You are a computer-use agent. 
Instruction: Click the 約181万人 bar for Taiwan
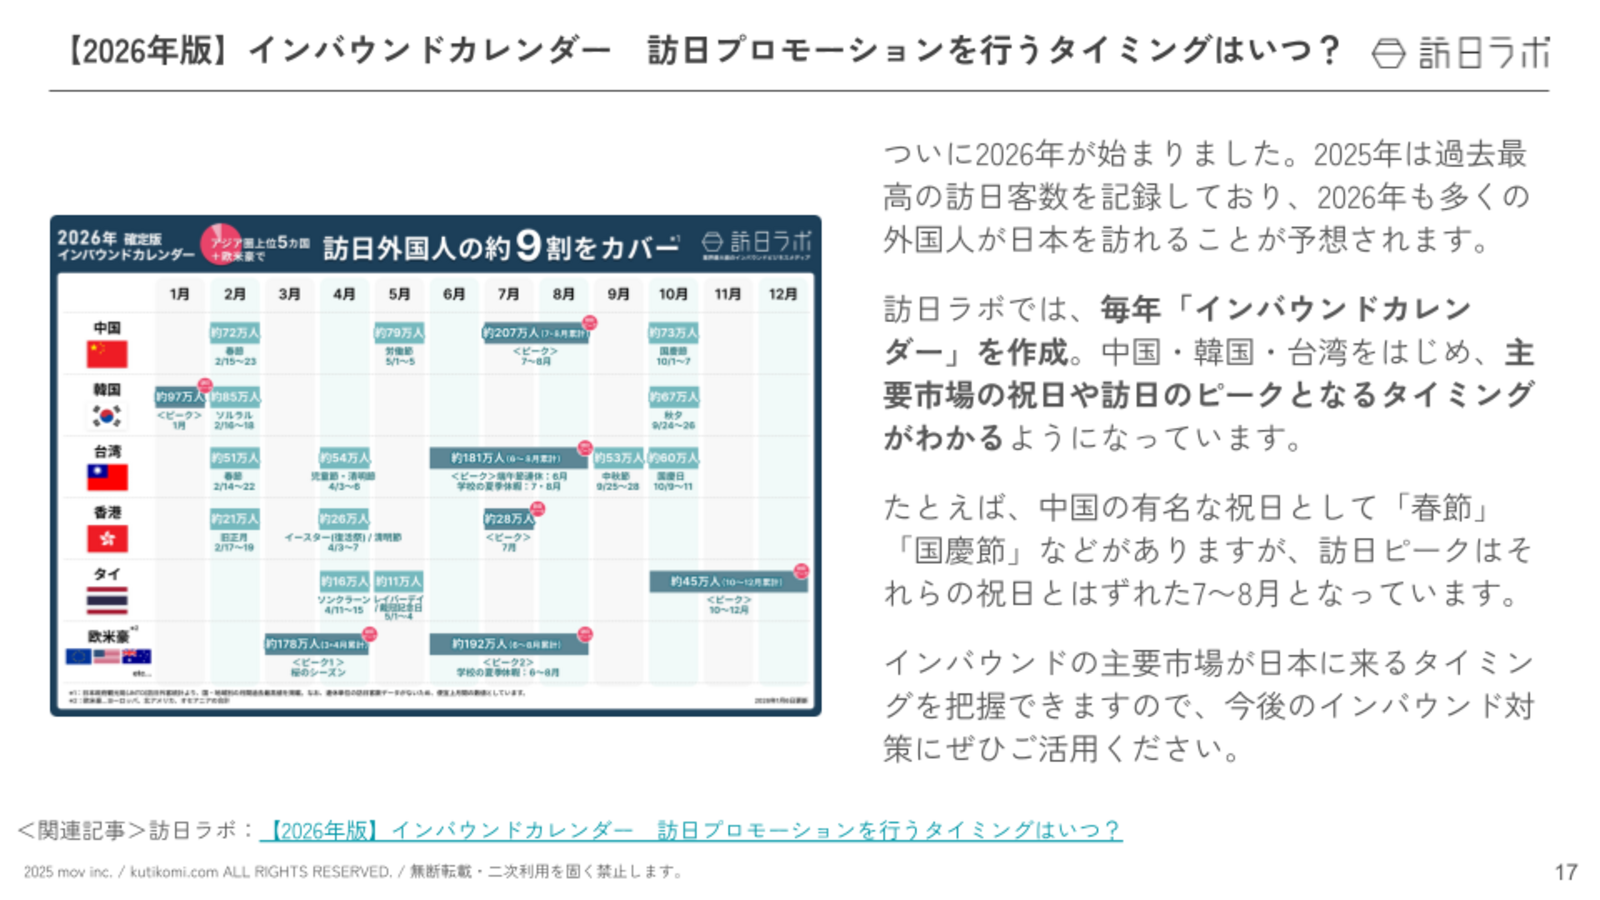pyautogui.click(x=510, y=455)
